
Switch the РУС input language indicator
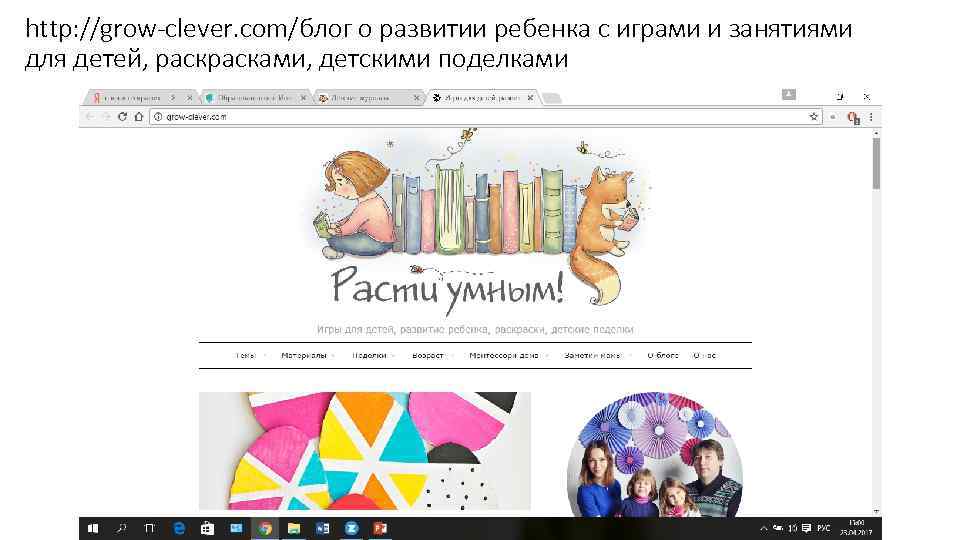click(824, 528)
